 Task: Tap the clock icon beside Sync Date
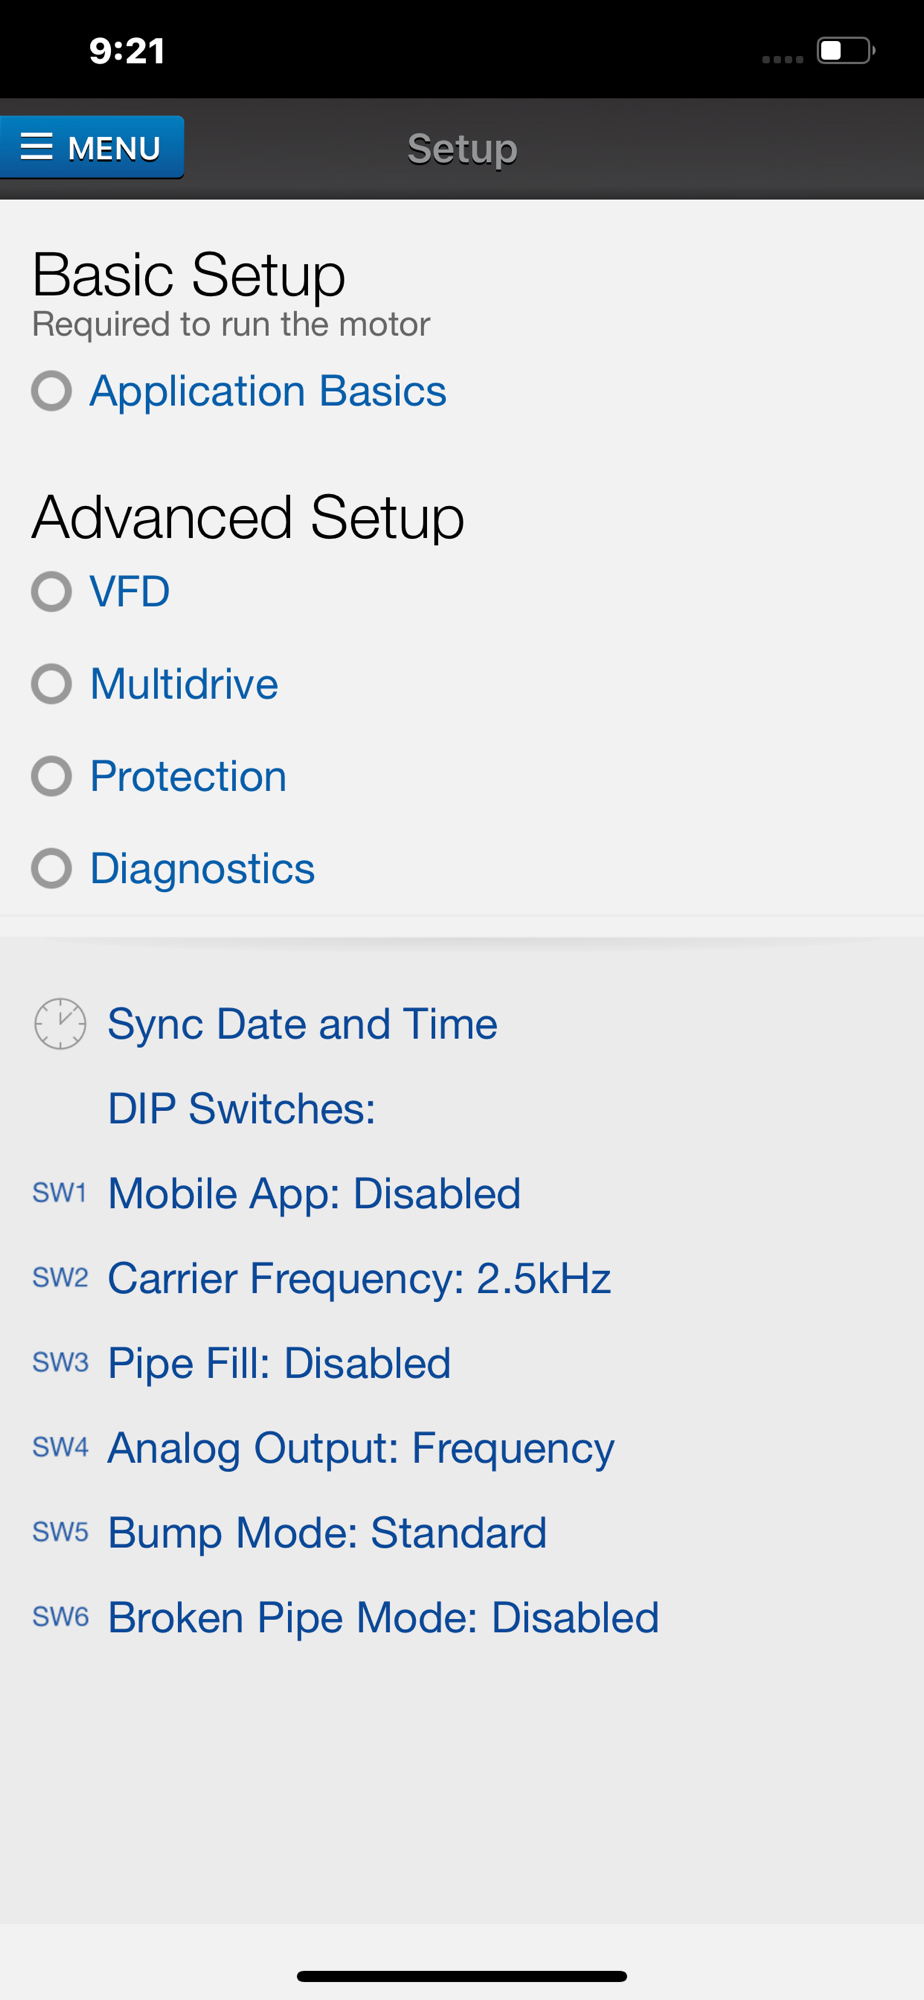[x=60, y=1024]
